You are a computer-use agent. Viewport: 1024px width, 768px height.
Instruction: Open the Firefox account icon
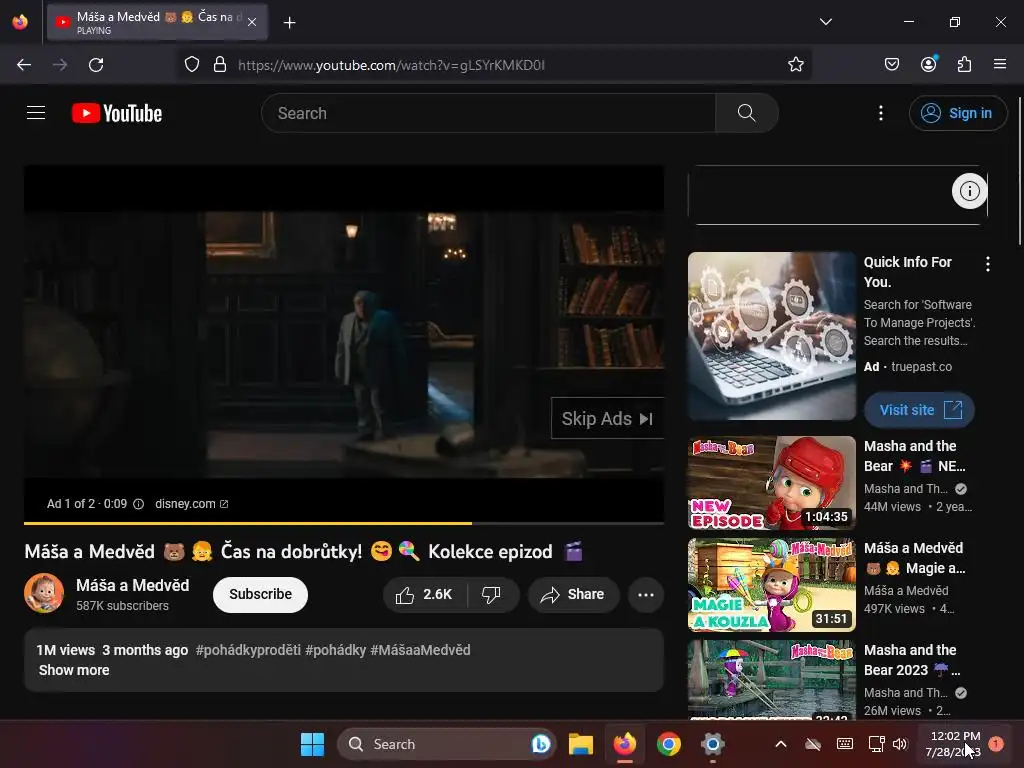tap(928, 64)
